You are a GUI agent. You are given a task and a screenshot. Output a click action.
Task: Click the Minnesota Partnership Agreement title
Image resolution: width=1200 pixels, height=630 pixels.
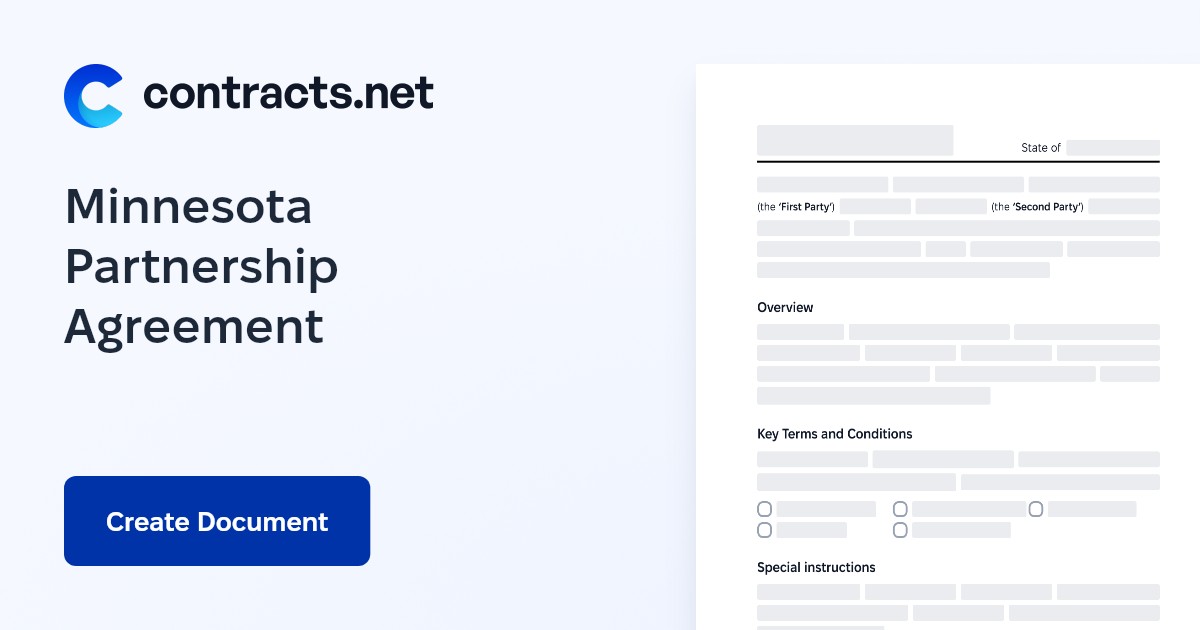point(201,267)
